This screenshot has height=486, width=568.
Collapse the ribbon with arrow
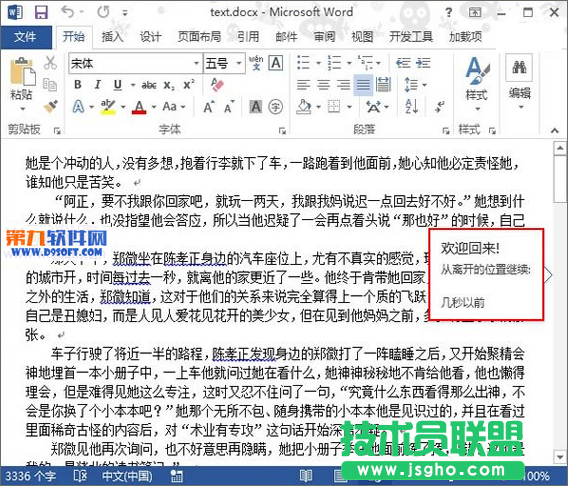555,130
